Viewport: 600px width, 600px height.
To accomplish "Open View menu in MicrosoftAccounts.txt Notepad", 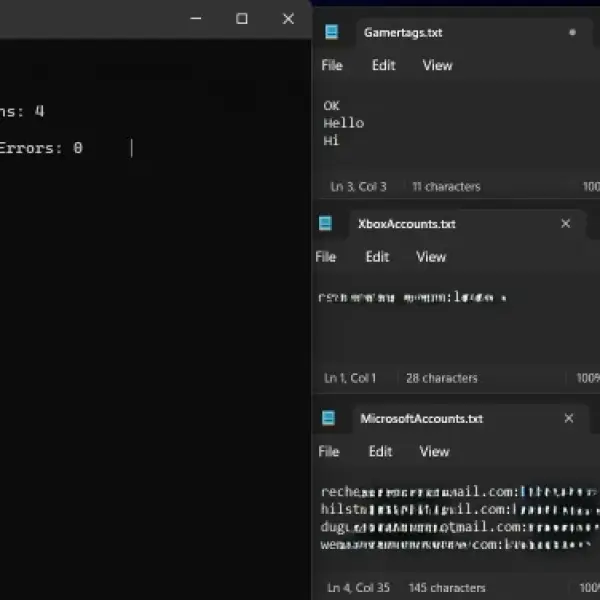I will pos(434,452).
